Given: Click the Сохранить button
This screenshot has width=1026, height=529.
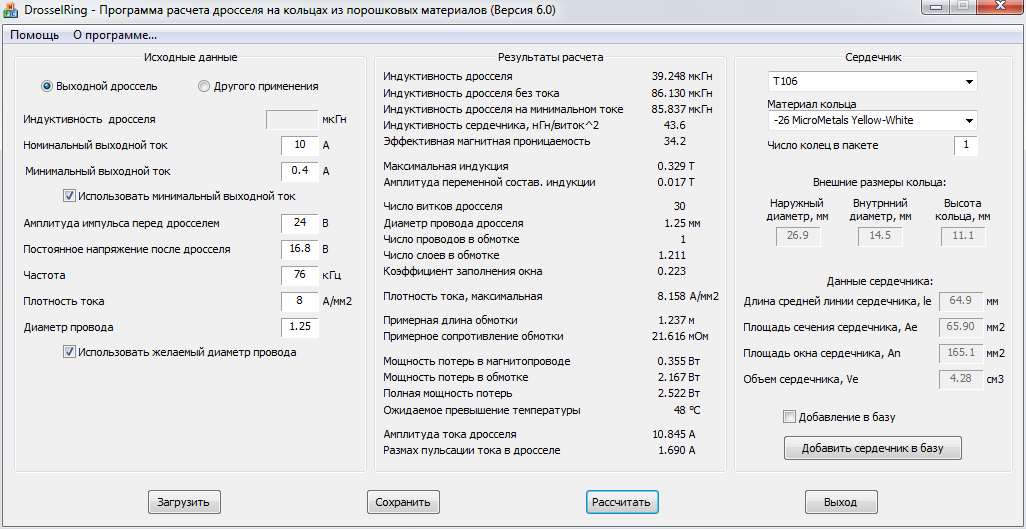Looking at the screenshot, I should click(x=403, y=502).
